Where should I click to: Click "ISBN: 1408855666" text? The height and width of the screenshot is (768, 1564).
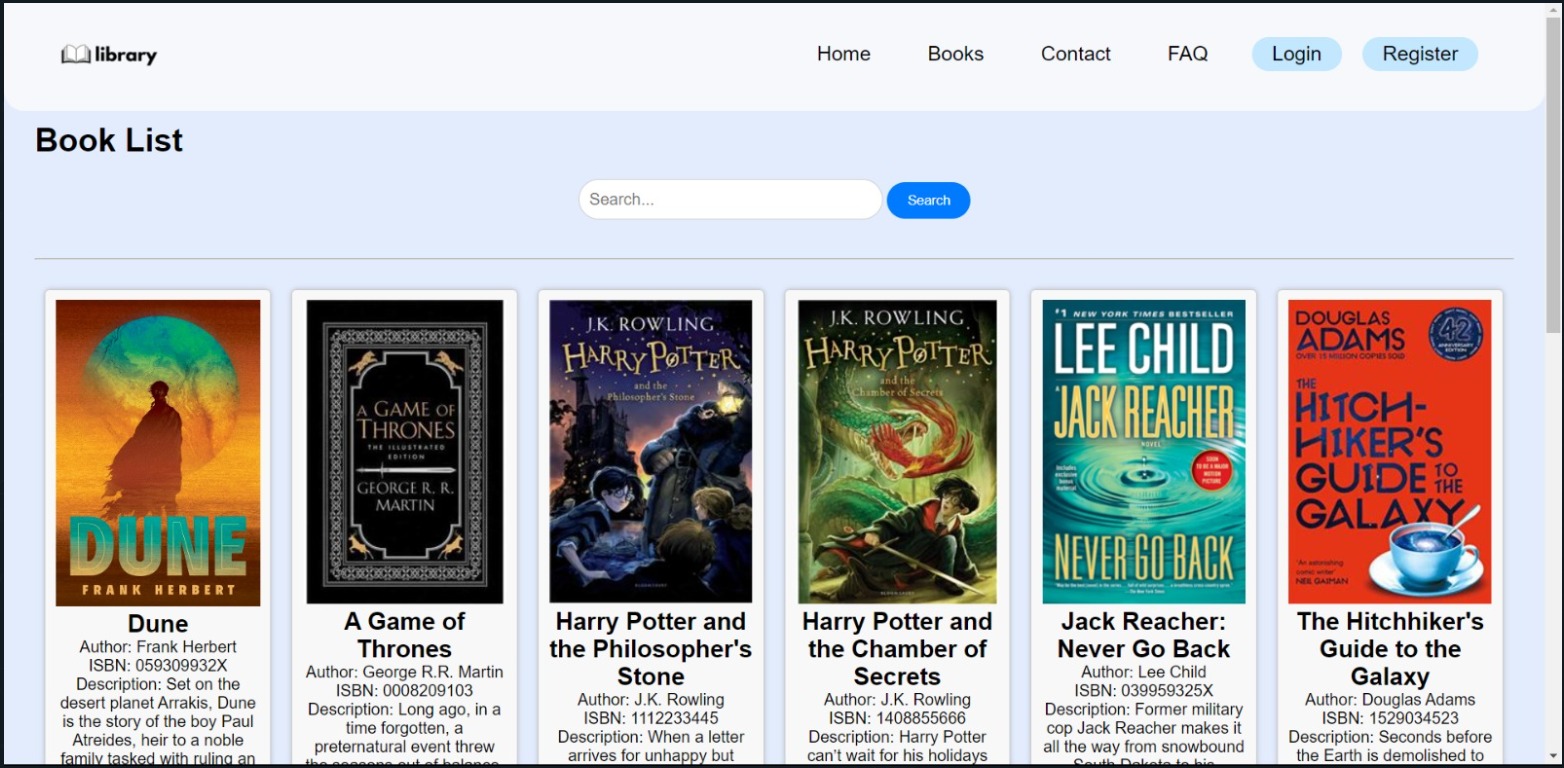[x=897, y=718]
